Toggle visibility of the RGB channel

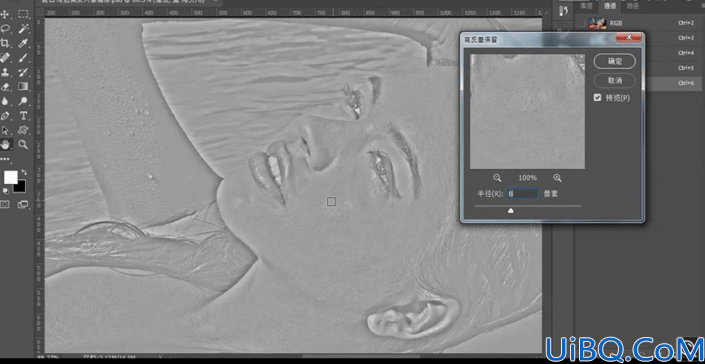tap(581, 23)
